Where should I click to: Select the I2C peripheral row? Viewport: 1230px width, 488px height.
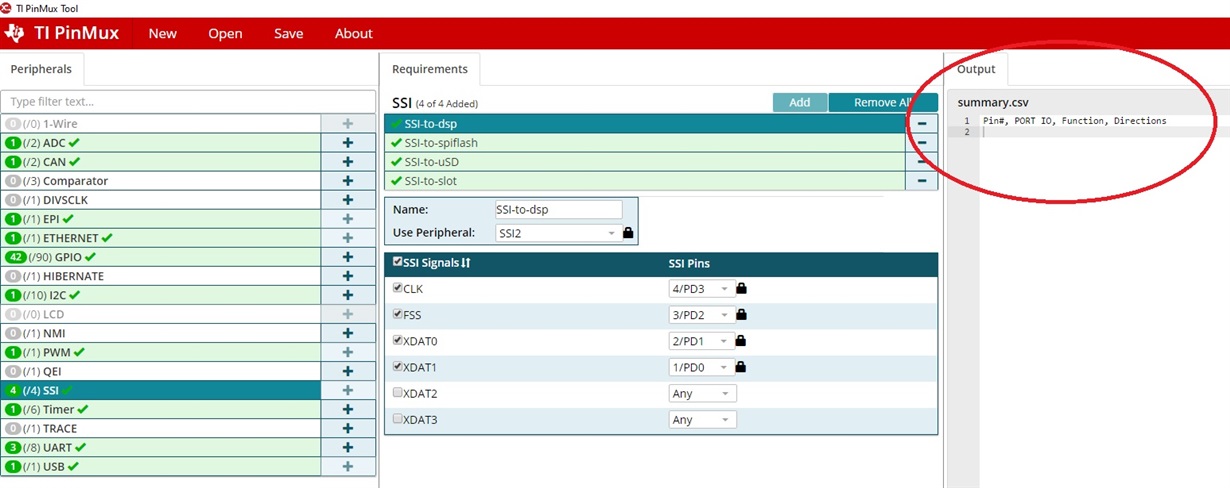[x=161, y=295]
